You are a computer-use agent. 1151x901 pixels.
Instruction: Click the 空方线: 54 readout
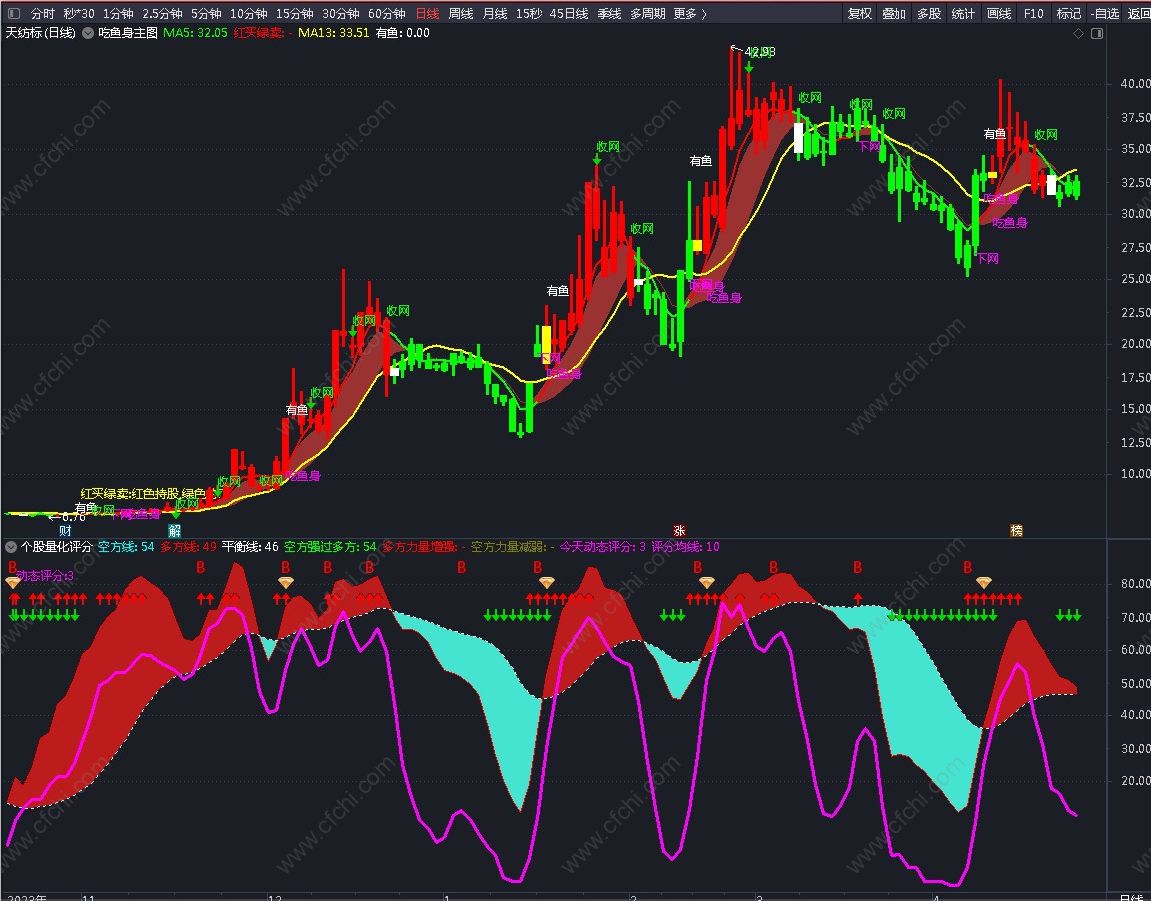coord(126,547)
